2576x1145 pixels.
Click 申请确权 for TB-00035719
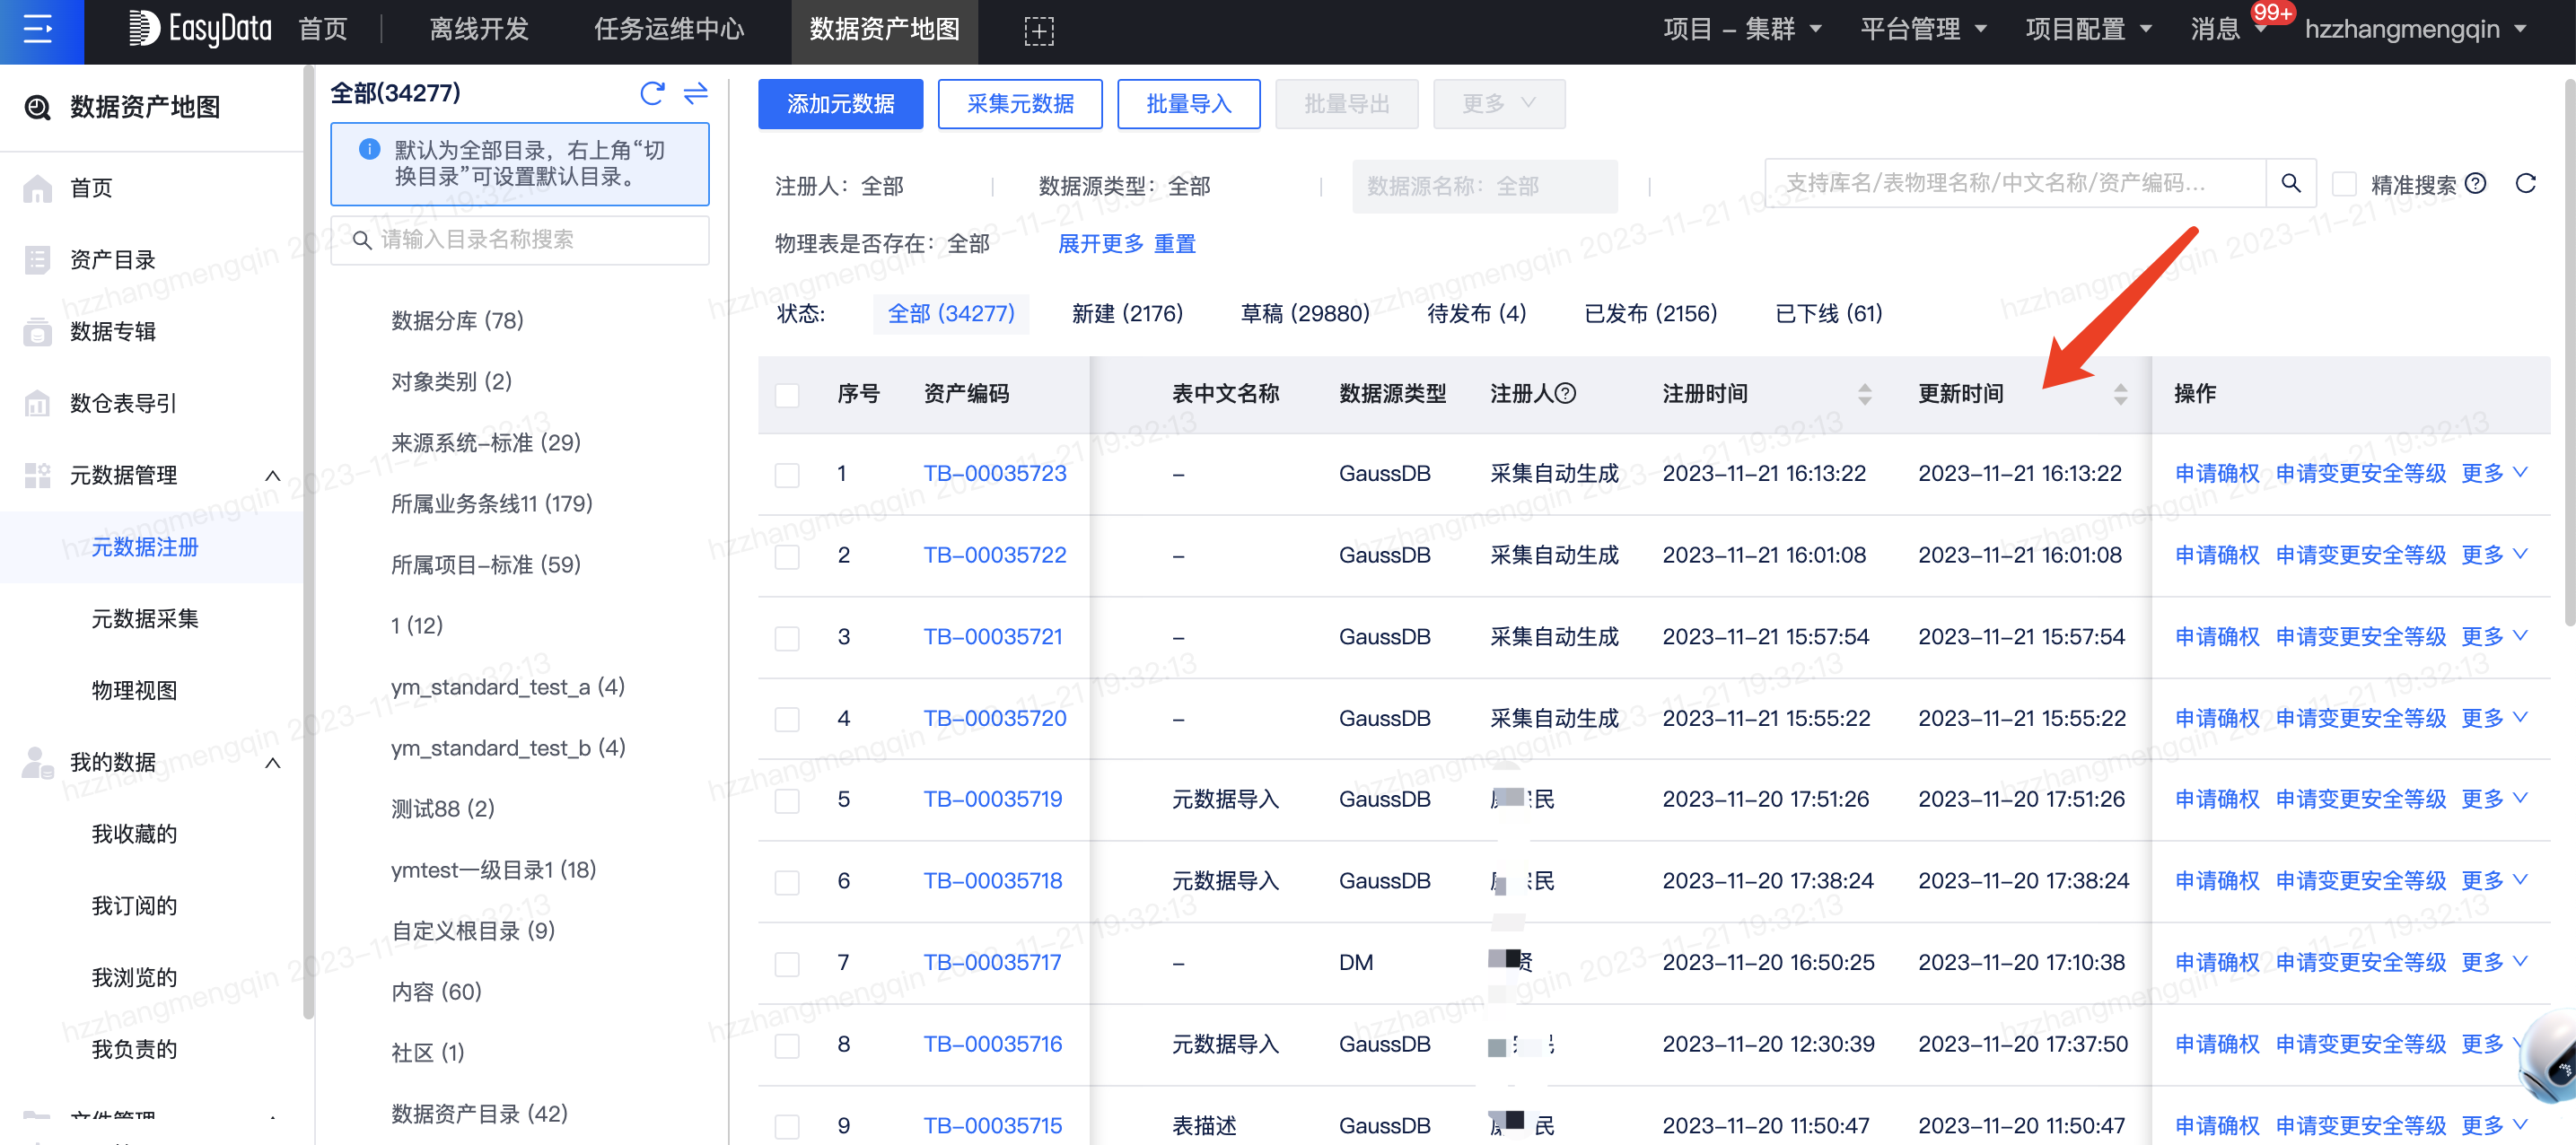coord(2217,799)
